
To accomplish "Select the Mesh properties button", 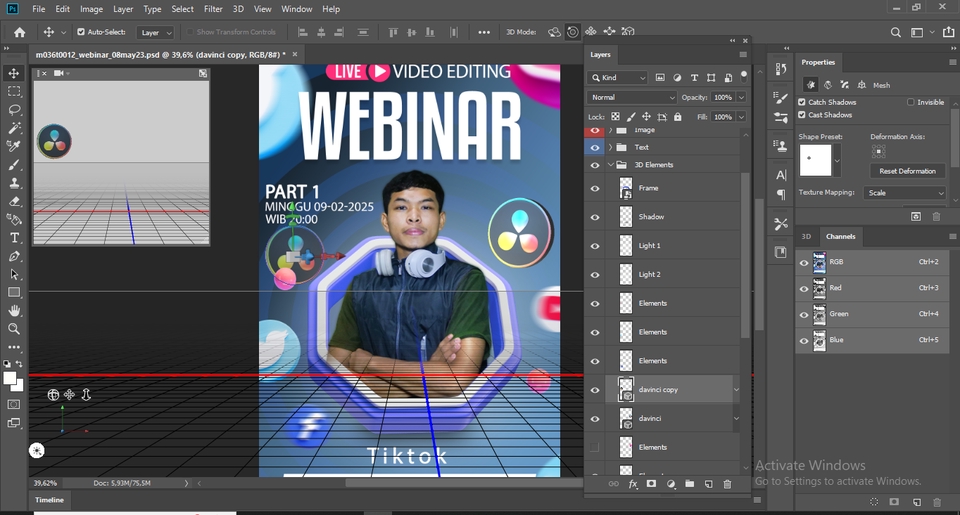I will tap(810, 85).
